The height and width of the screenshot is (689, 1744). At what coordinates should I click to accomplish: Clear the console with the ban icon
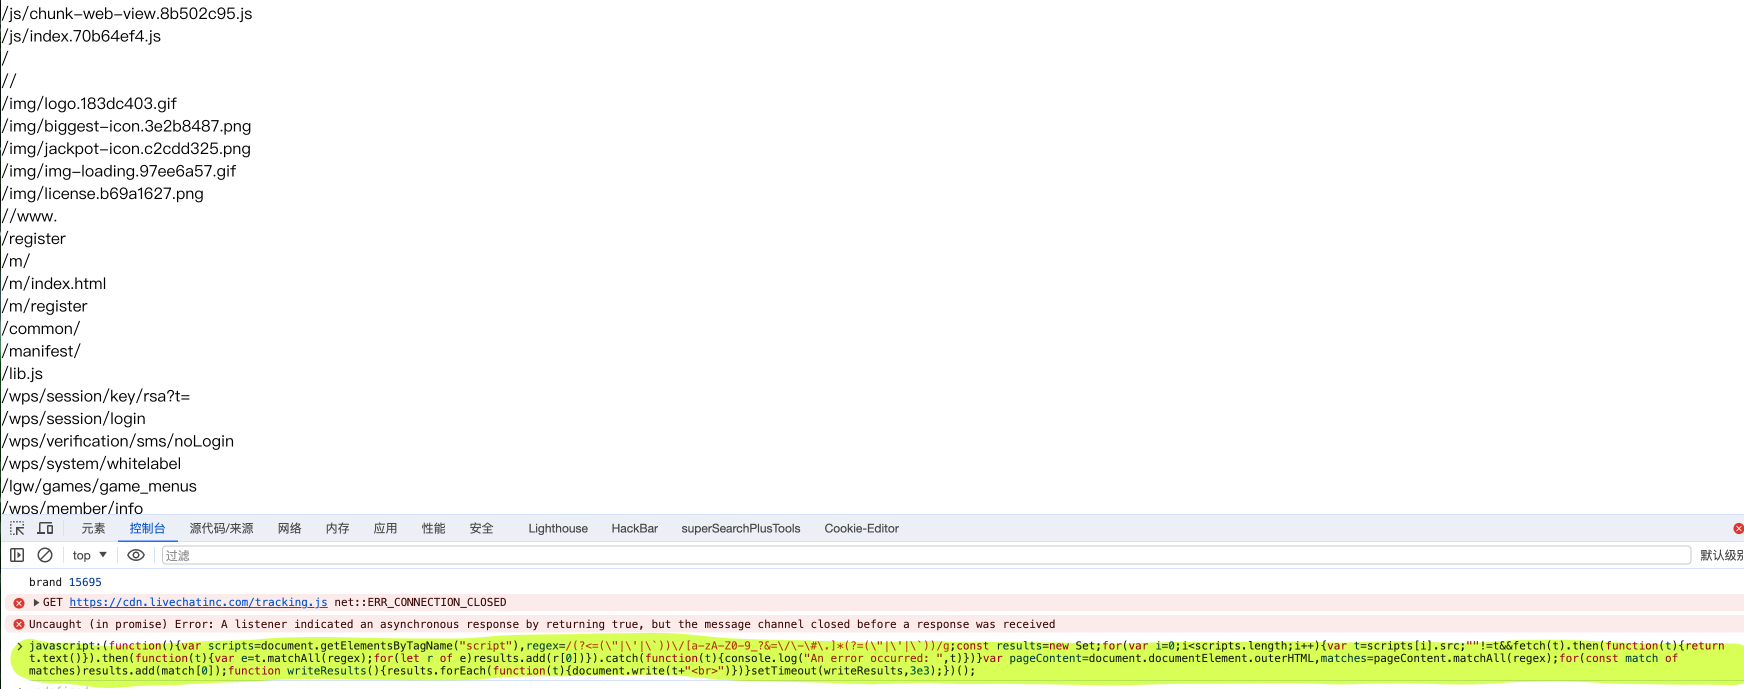(x=45, y=555)
